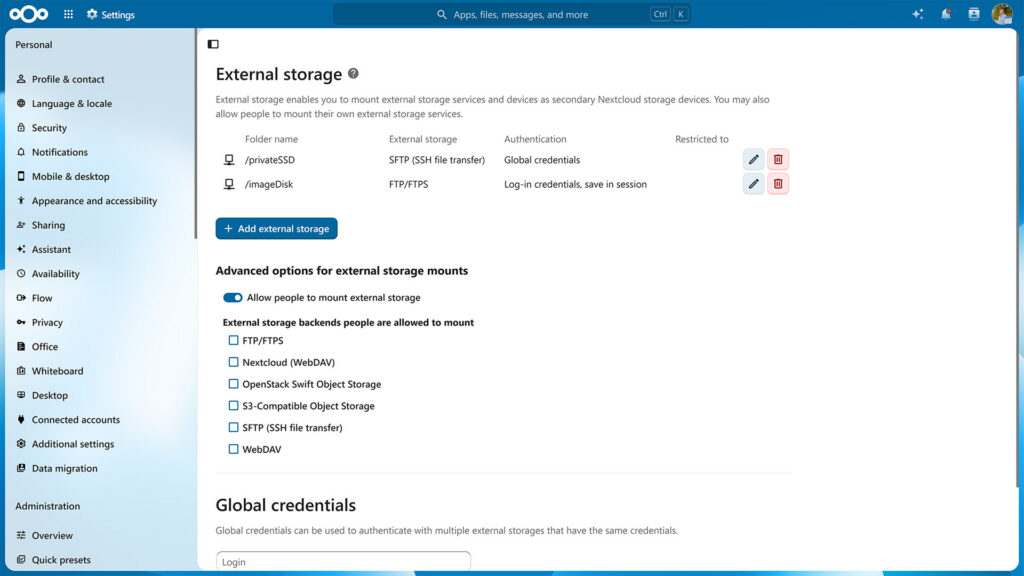Focus the global credentials Login field

[x=343, y=561]
